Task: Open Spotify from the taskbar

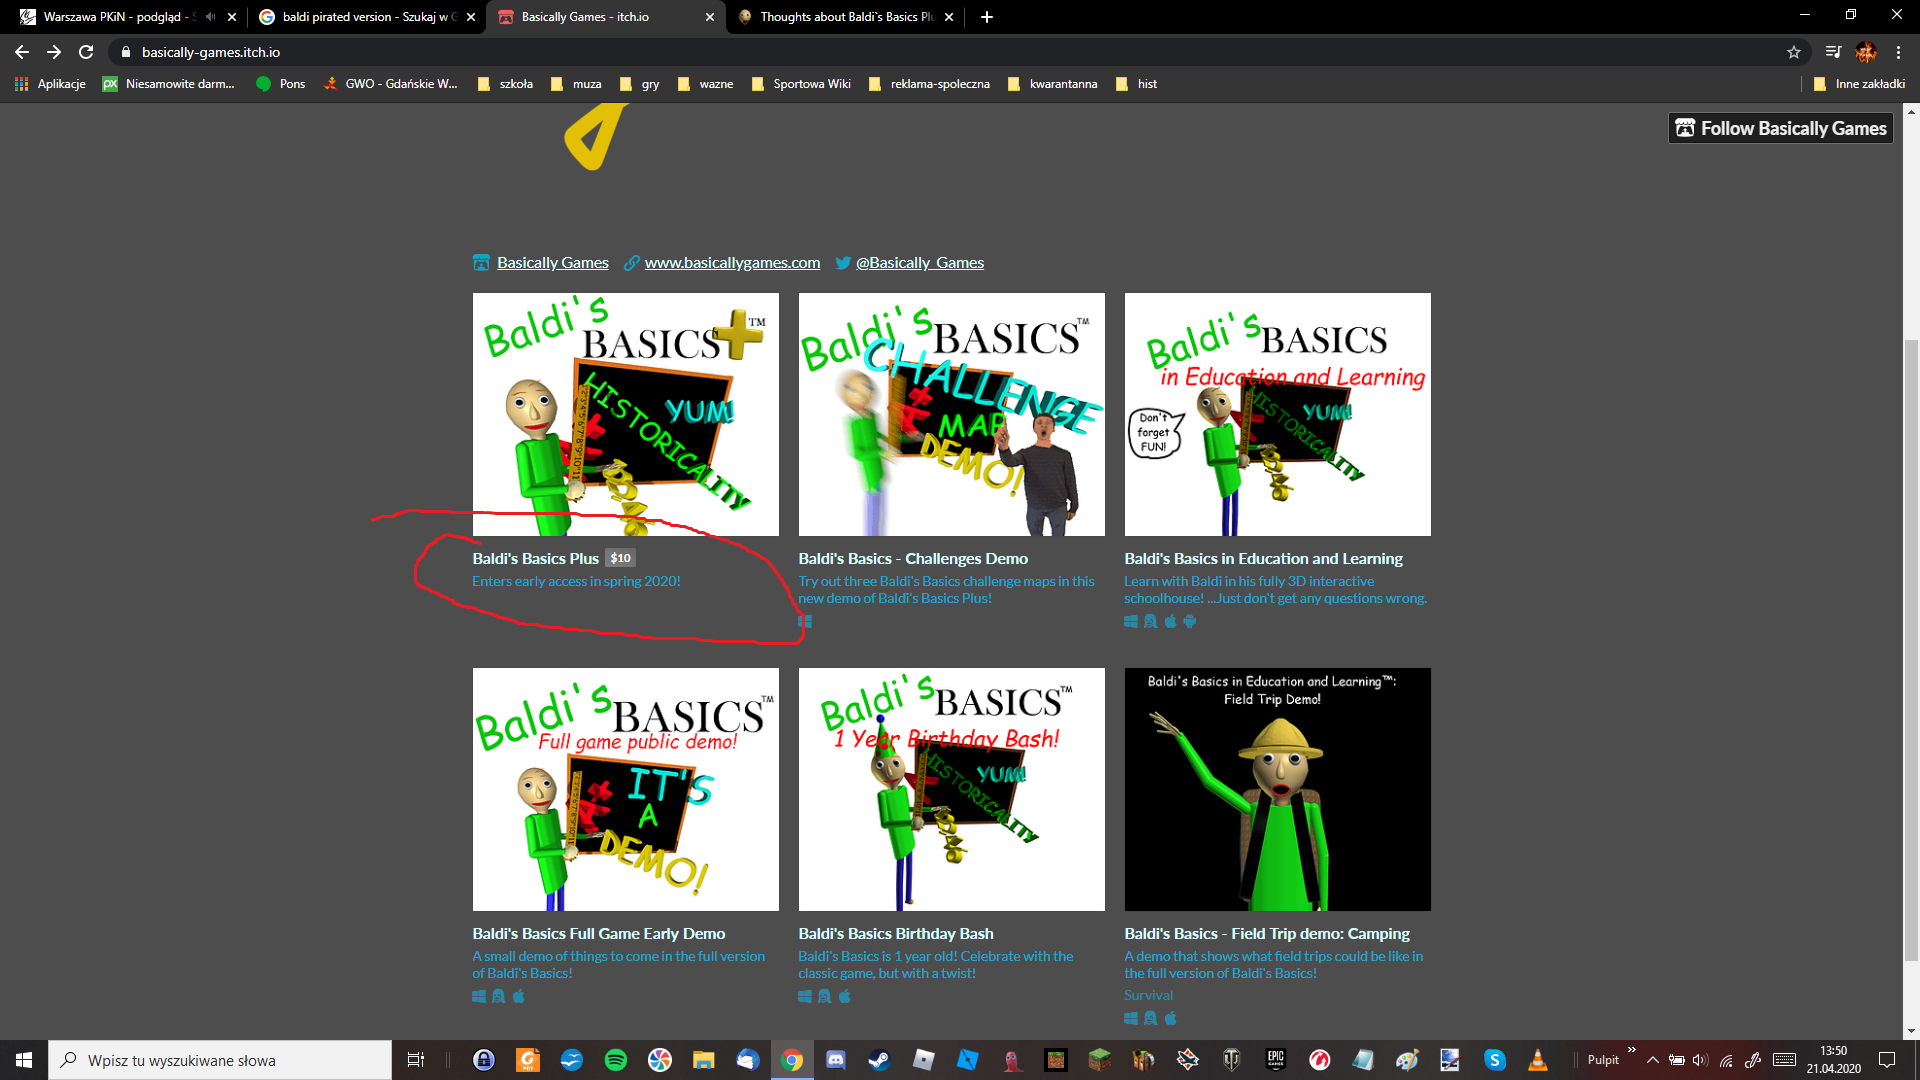Action: (616, 1060)
